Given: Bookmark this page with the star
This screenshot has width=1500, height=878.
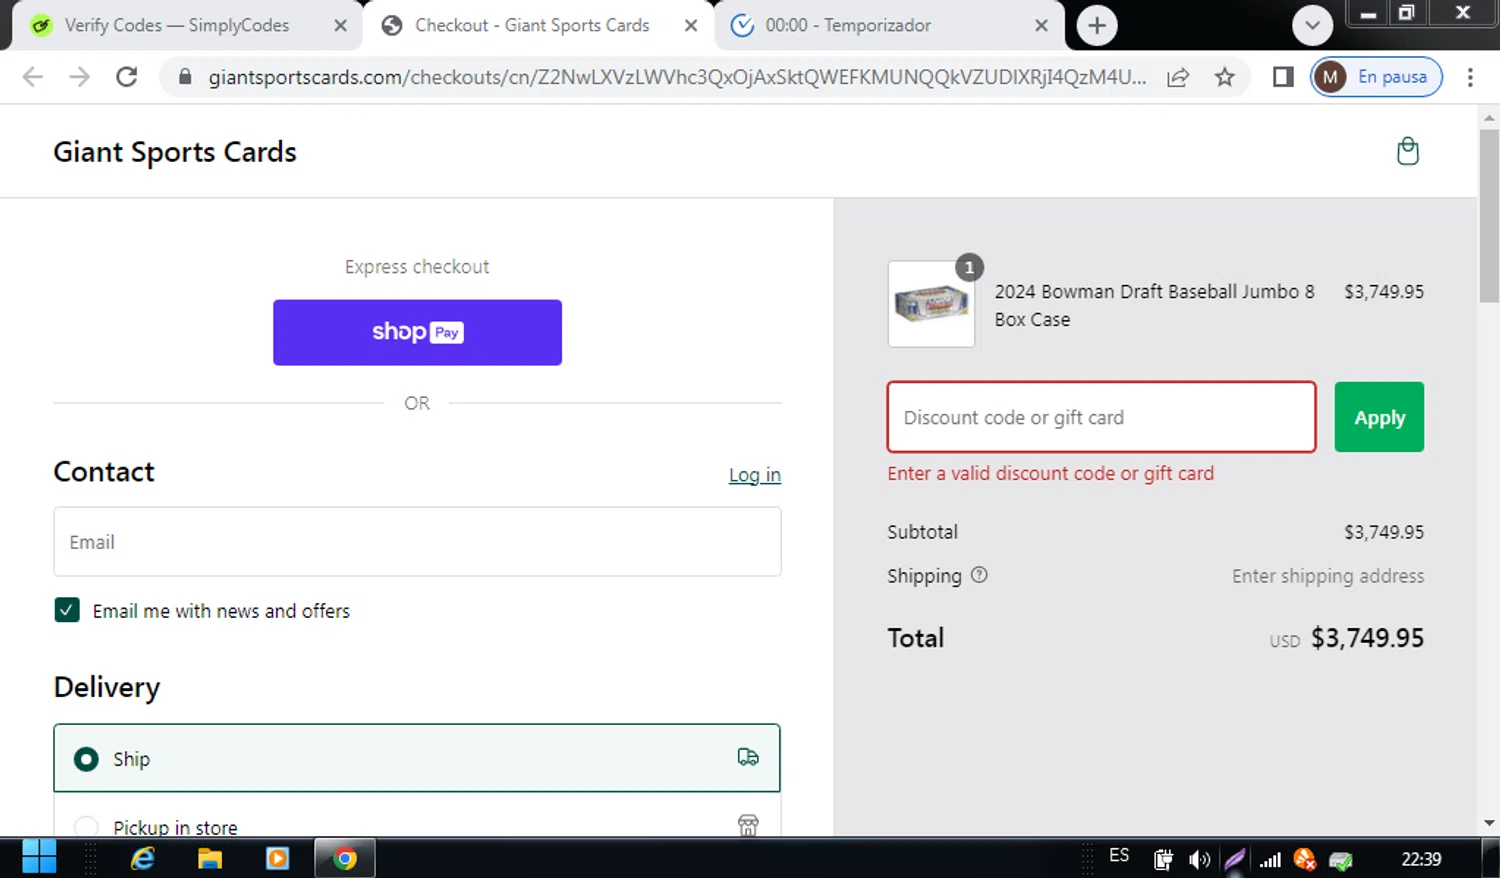Looking at the screenshot, I should coord(1224,77).
